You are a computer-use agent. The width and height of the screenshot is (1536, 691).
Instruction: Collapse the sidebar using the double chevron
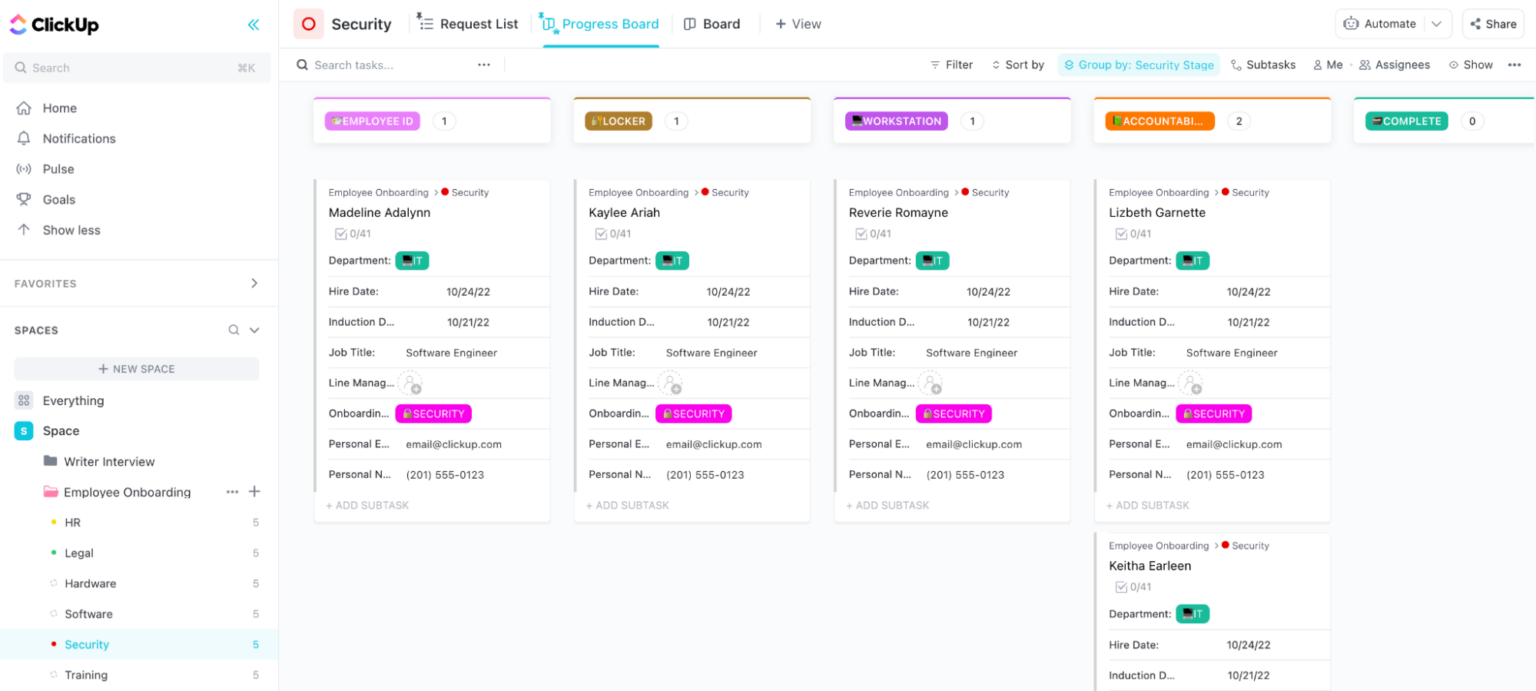click(253, 24)
